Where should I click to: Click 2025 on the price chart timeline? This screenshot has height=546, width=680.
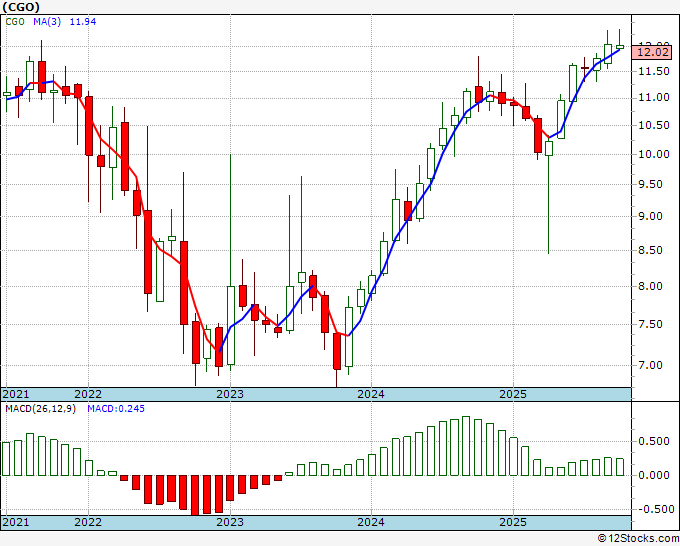click(513, 394)
